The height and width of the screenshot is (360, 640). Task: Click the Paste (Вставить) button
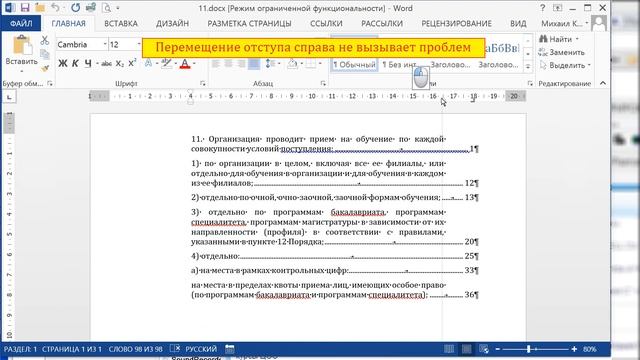coord(21,54)
